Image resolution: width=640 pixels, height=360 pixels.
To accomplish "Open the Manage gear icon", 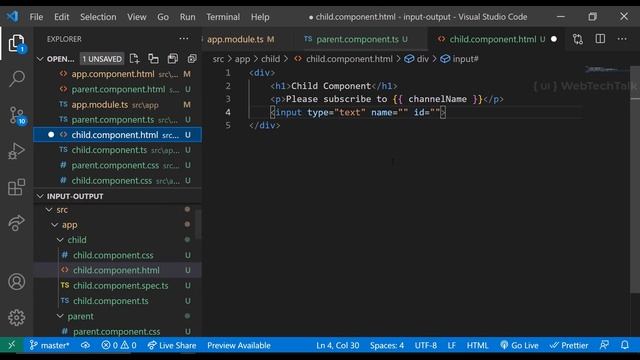I will [17, 318].
